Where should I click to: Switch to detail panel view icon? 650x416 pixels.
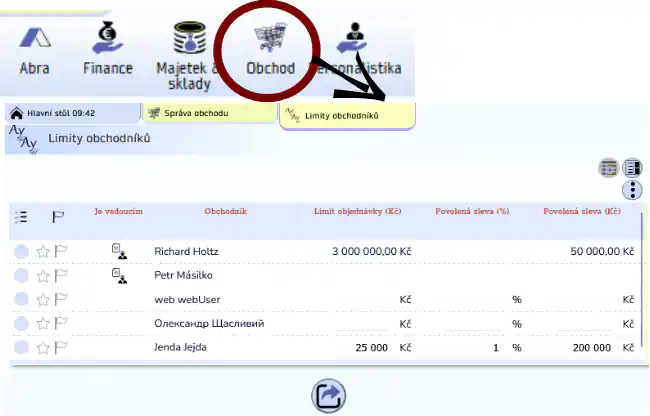coord(632,168)
